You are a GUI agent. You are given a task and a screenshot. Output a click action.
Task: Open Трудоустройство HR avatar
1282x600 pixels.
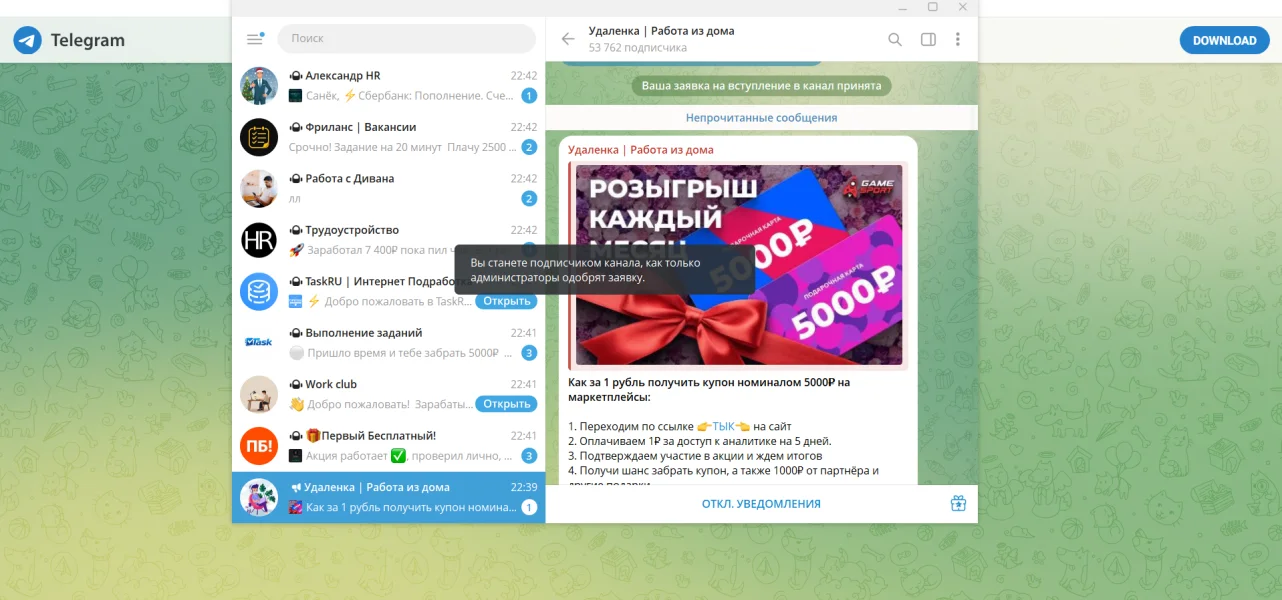coord(259,240)
